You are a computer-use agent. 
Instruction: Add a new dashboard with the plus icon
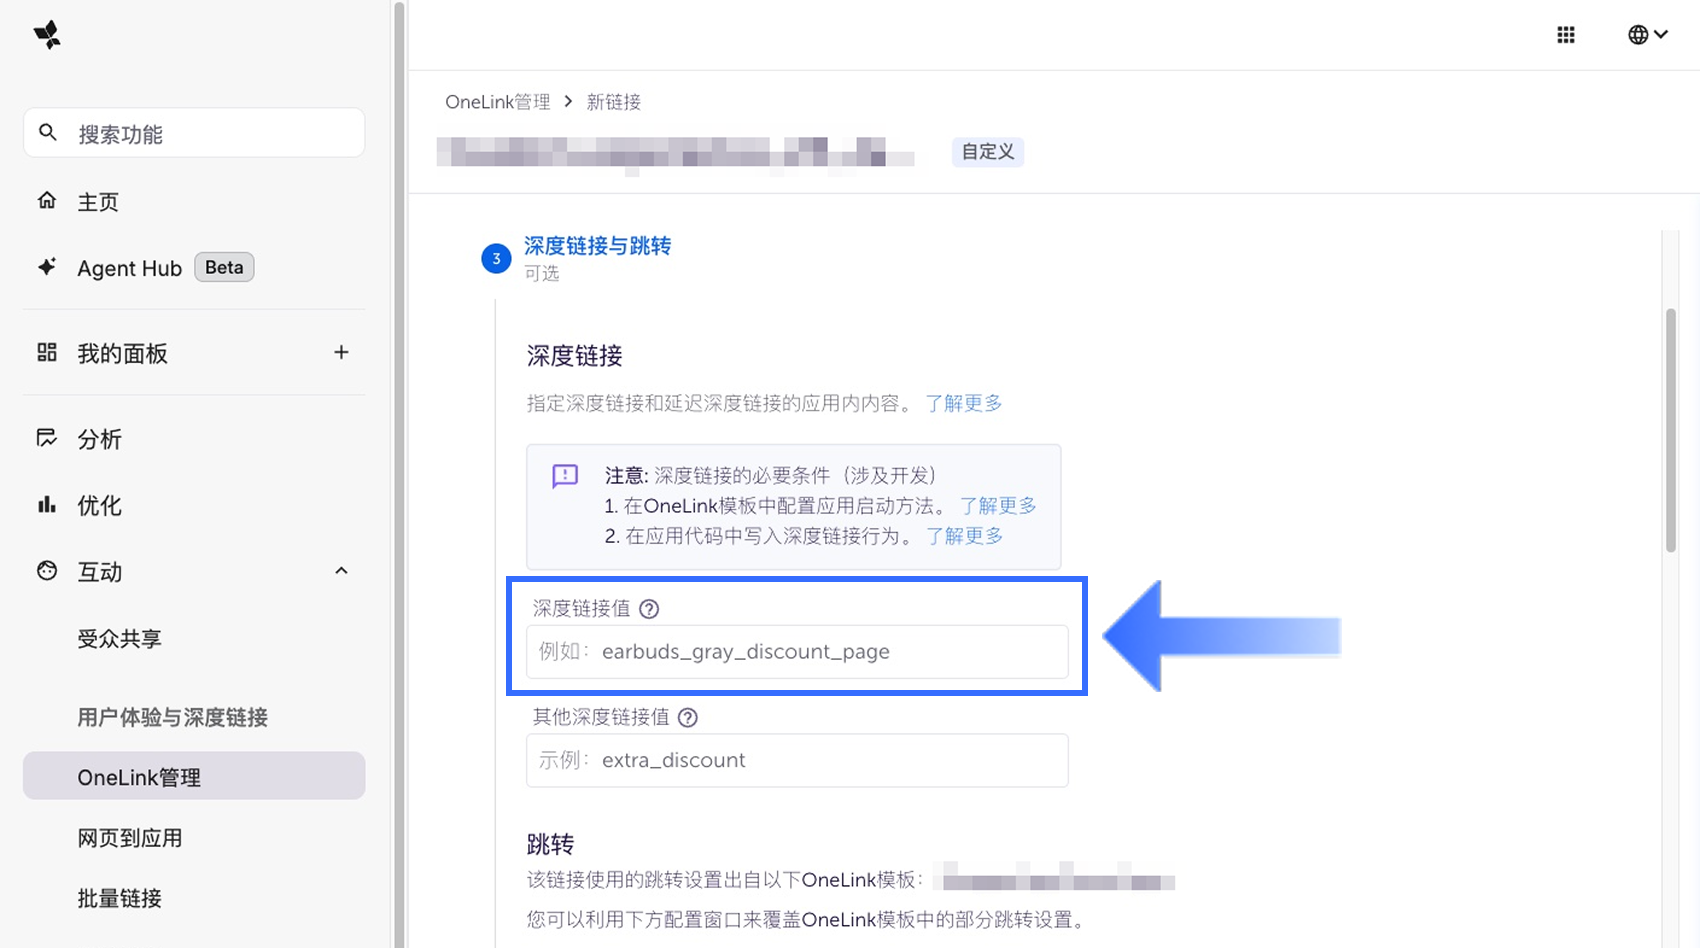[x=341, y=352]
